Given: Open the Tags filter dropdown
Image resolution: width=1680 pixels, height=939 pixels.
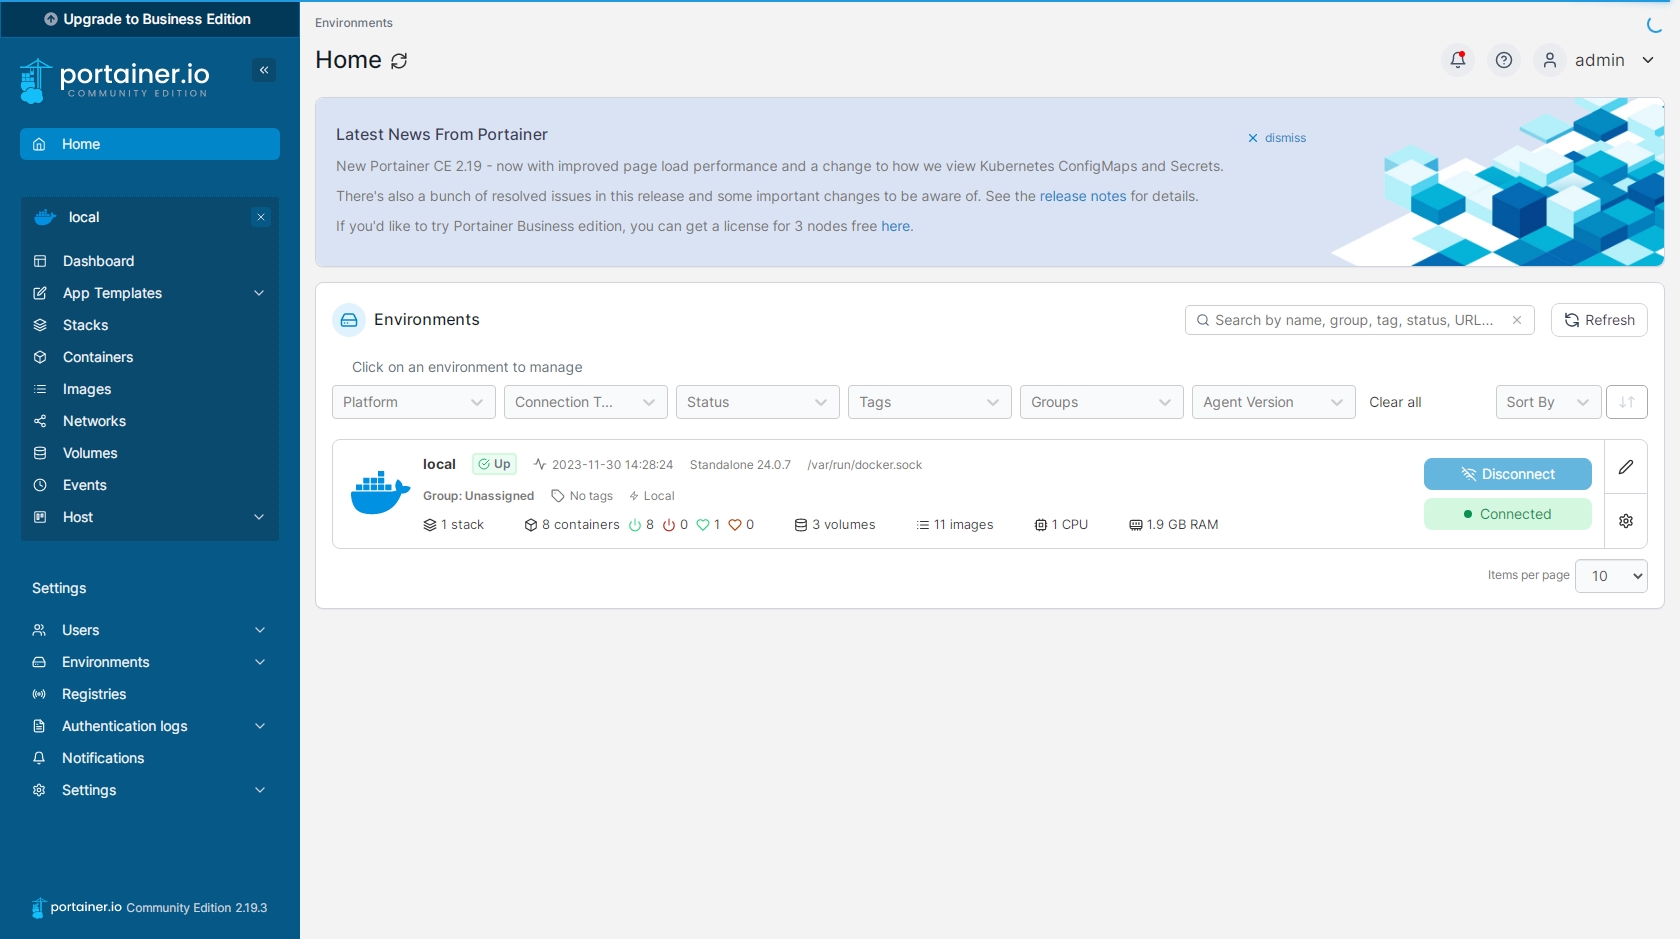Looking at the screenshot, I should coord(930,402).
